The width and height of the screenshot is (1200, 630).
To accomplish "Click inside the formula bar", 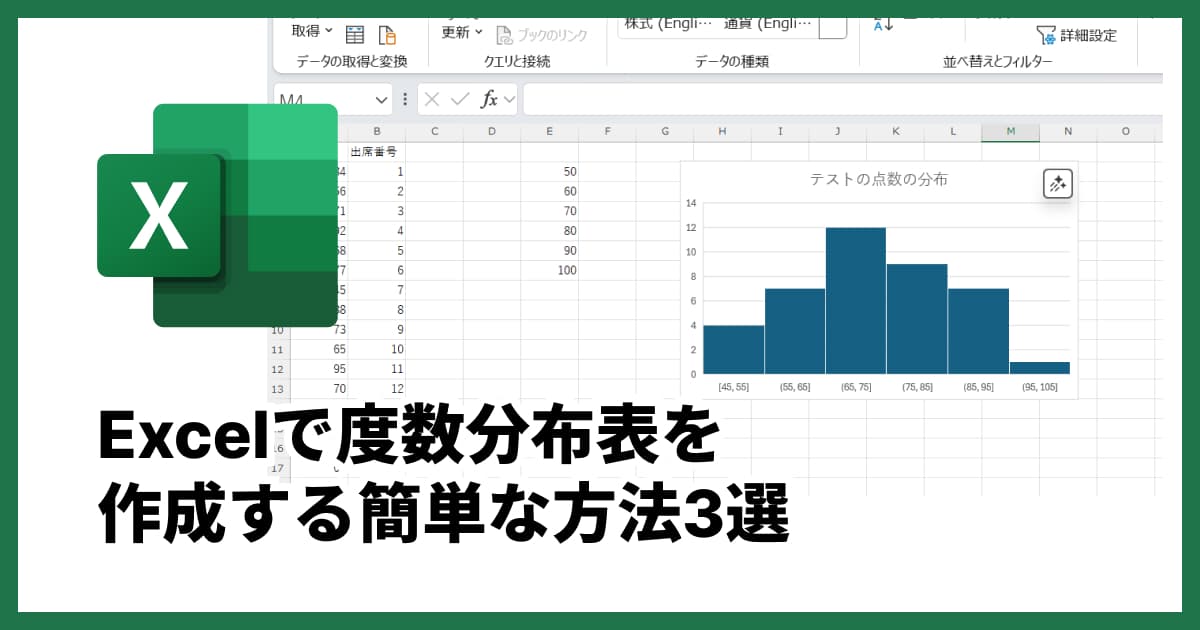I will 800,99.
